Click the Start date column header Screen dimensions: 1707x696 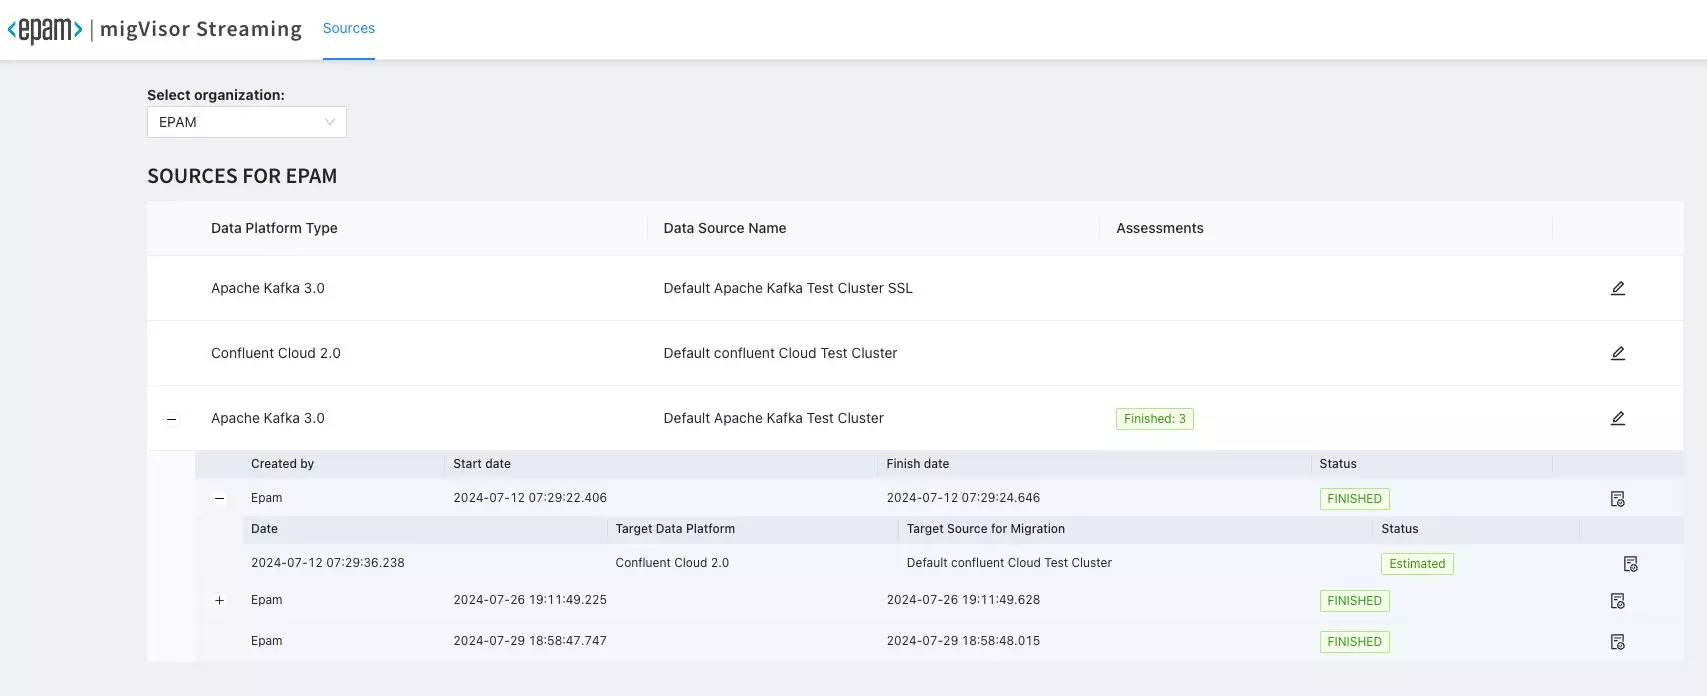[482, 464]
